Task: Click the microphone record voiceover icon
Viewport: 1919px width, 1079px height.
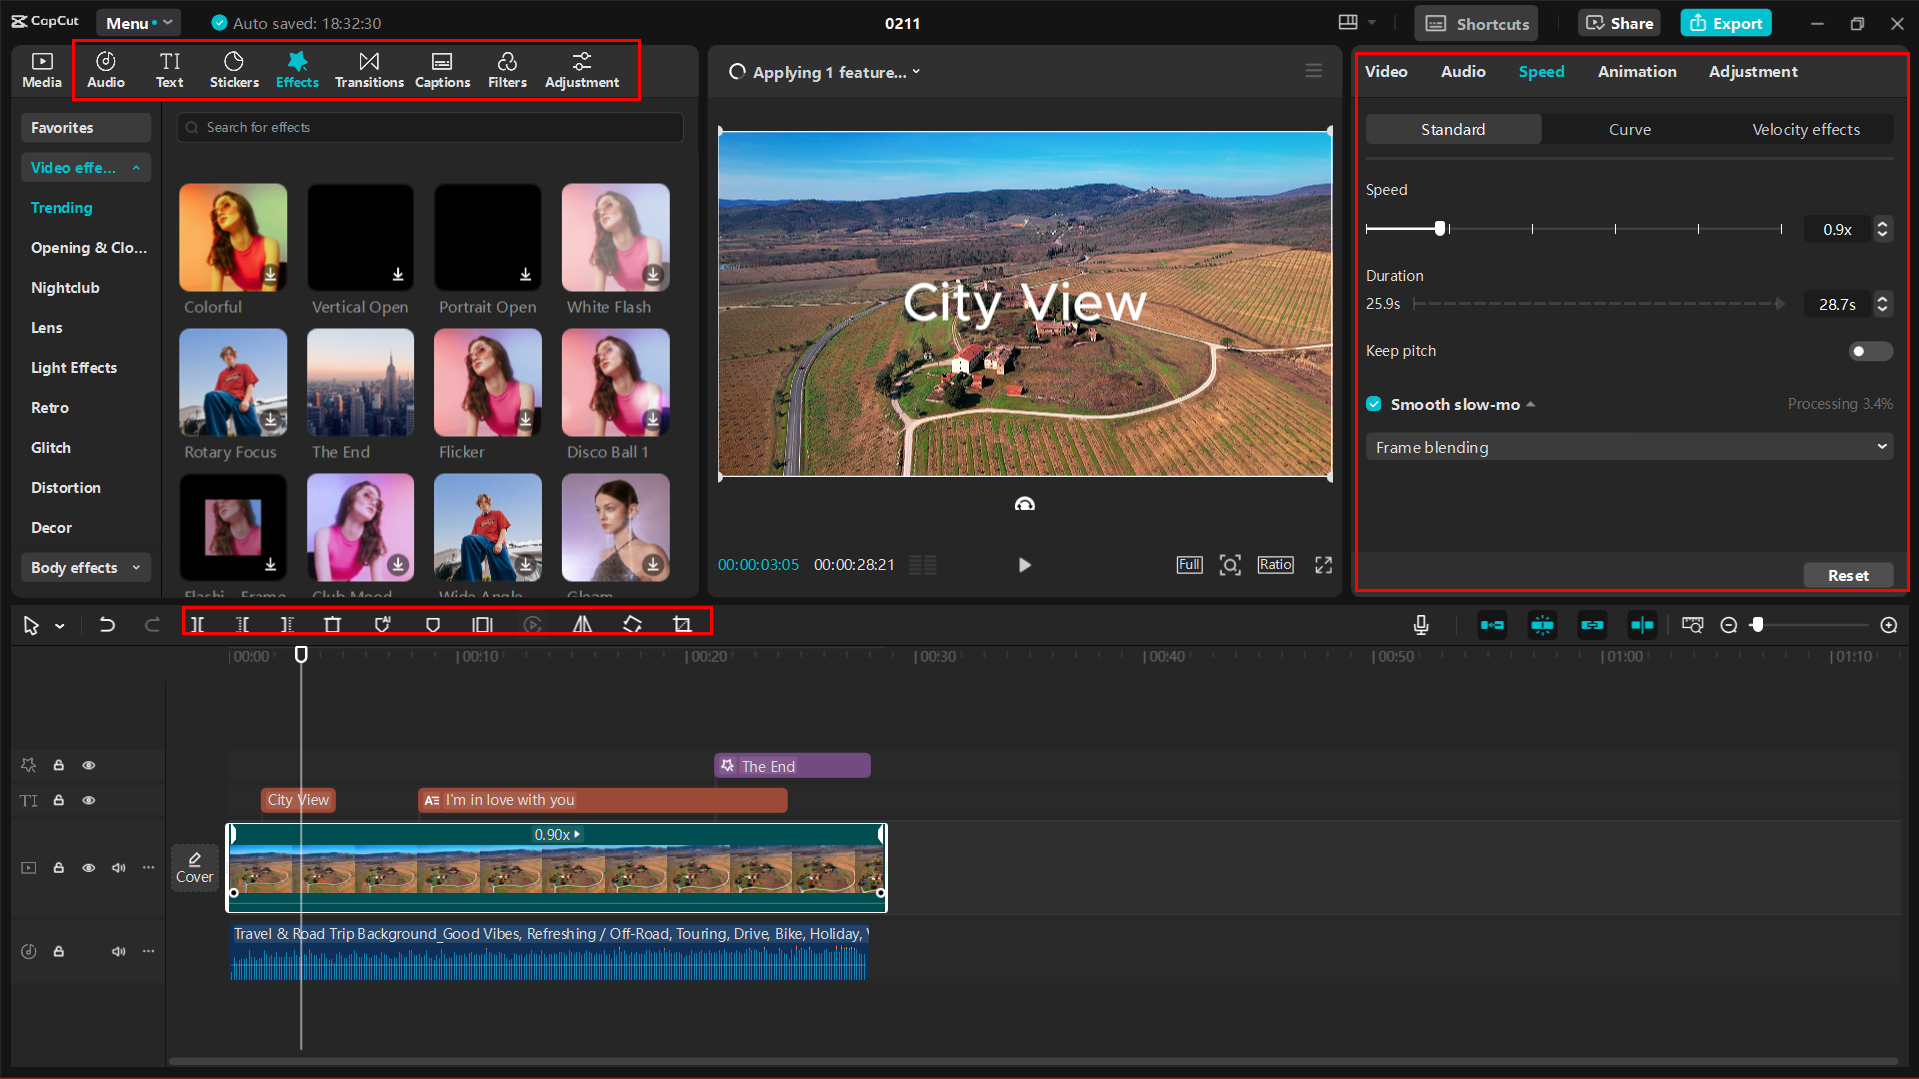Action: [1421, 625]
